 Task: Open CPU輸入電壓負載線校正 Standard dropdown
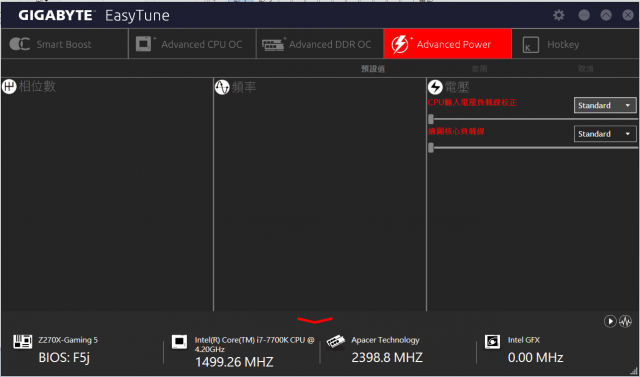click(x=605, y=105)
